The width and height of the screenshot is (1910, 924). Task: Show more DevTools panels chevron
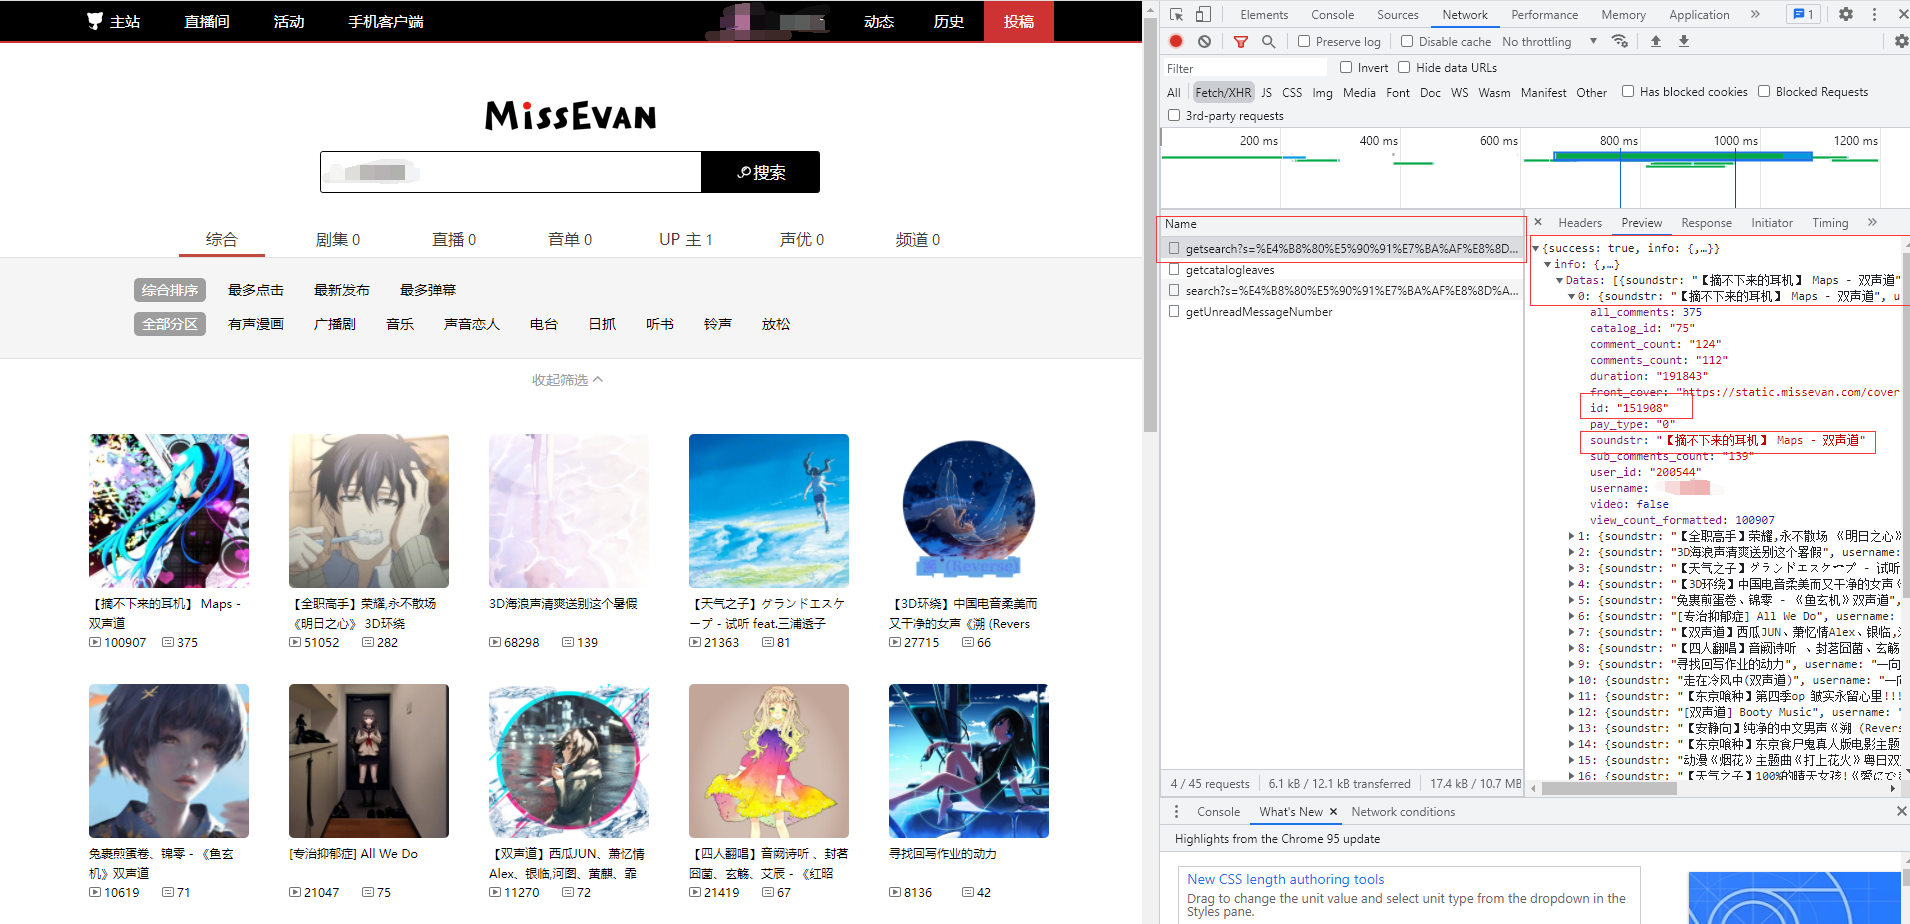coord(1755,14)
